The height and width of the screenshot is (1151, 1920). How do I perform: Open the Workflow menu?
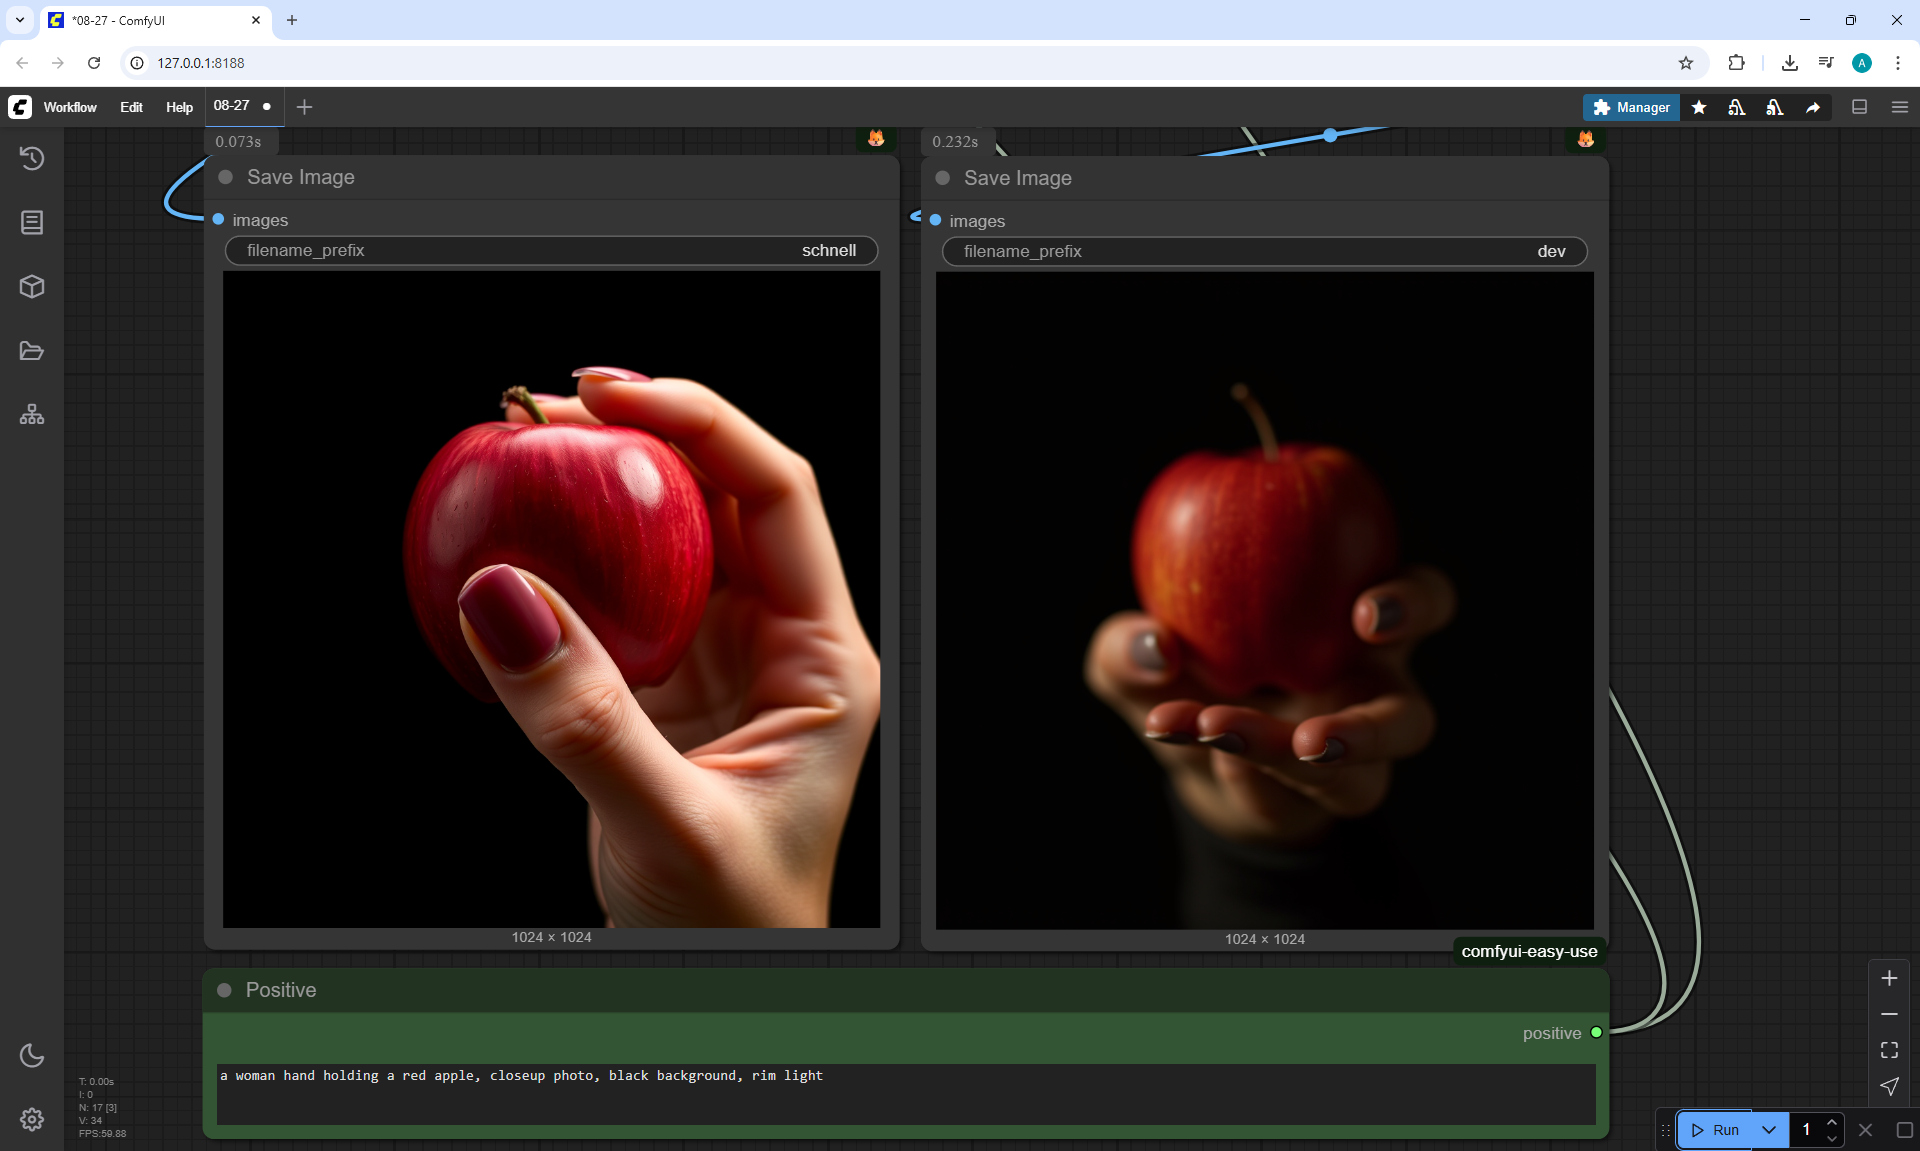pos(70,107)
